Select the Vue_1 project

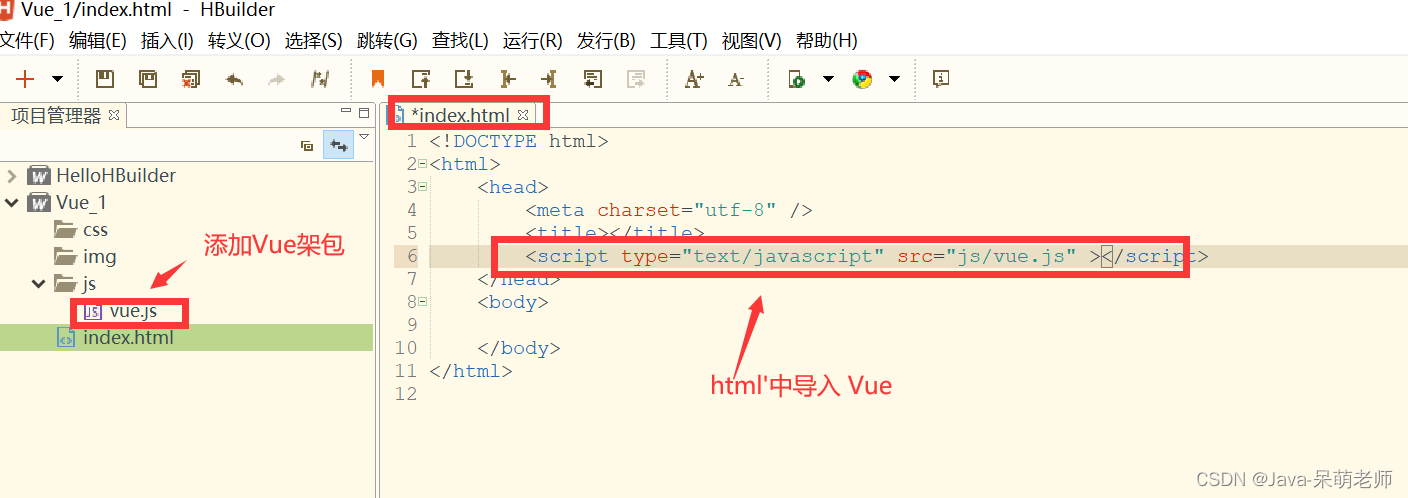click(81, 203)
